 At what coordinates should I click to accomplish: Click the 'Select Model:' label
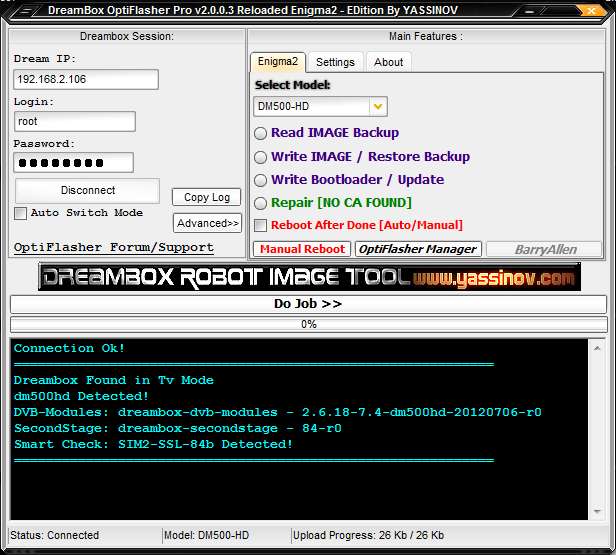click(x=293, y=85)
